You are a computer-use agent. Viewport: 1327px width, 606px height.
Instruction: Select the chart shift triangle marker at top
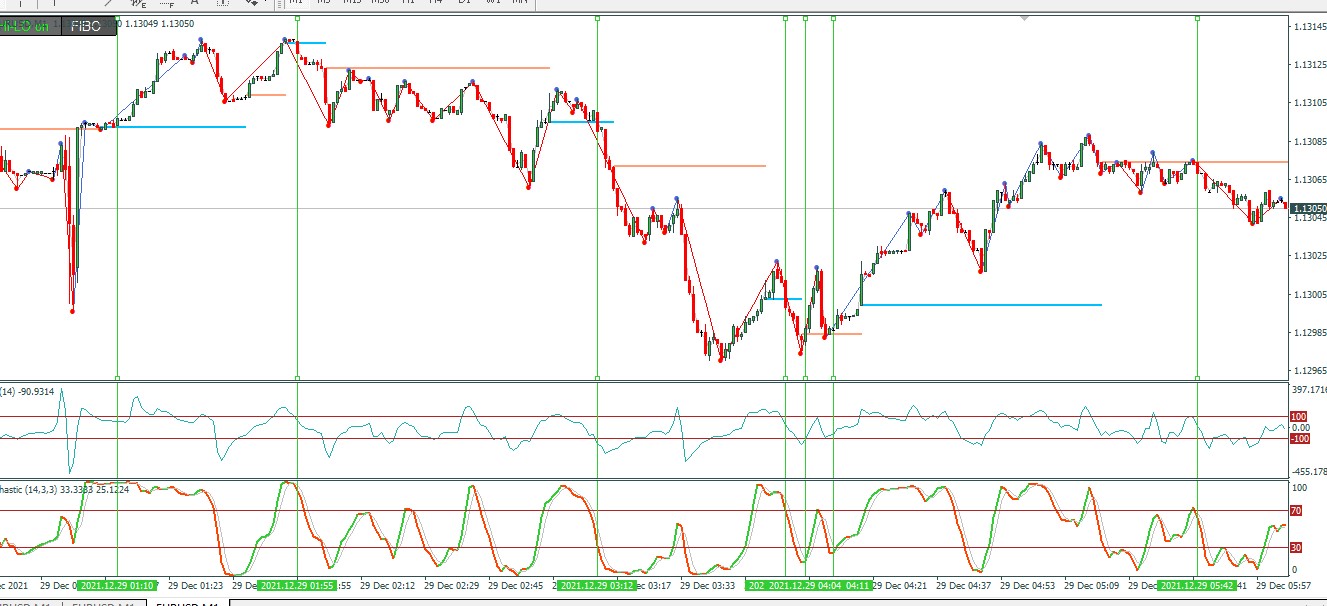[1024, 18]
